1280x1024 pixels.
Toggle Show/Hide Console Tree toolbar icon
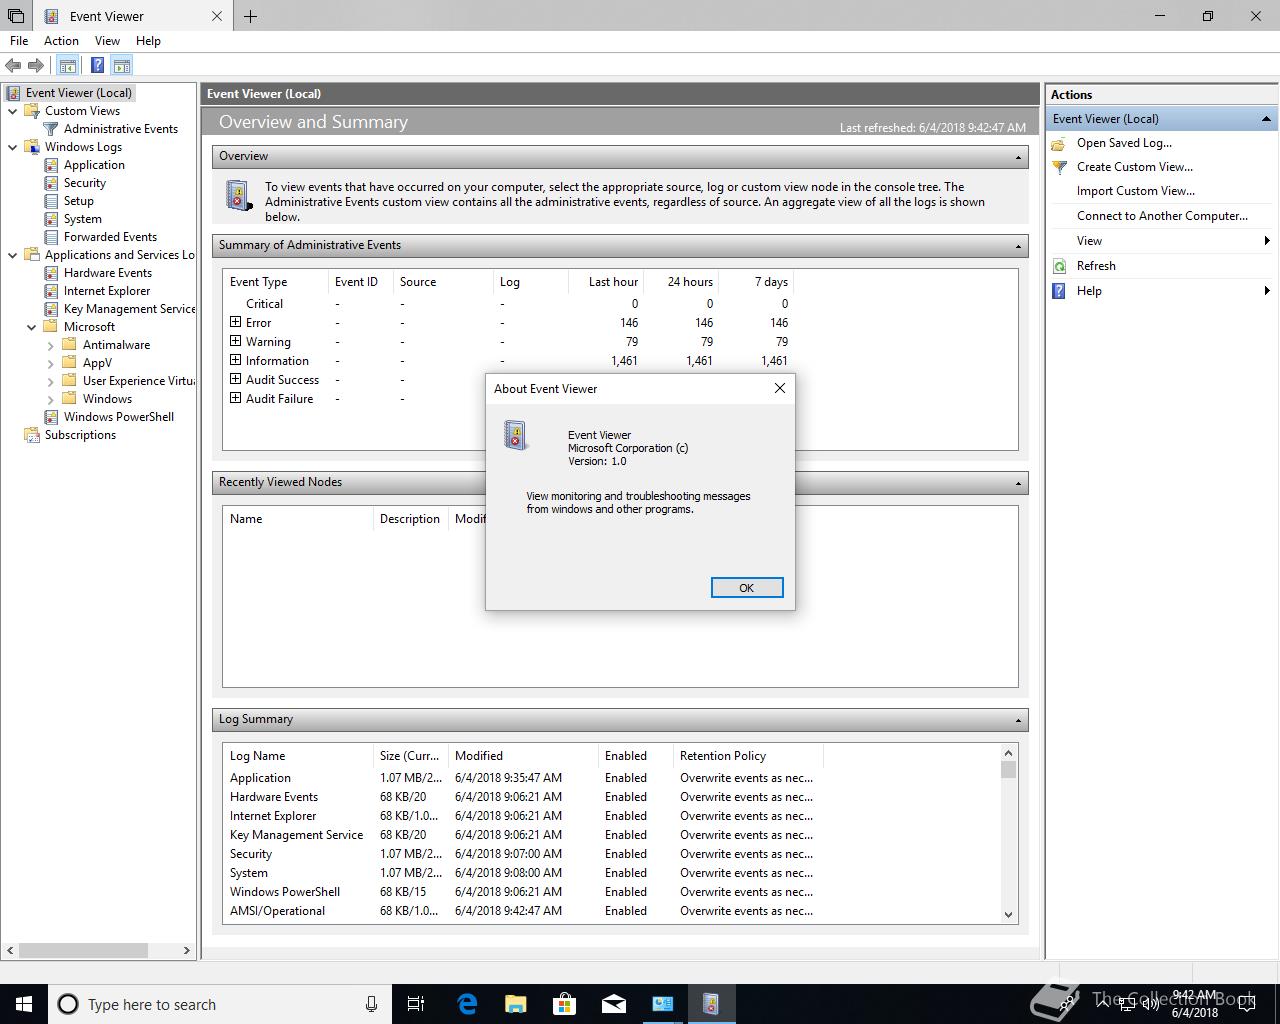[67, 66]
